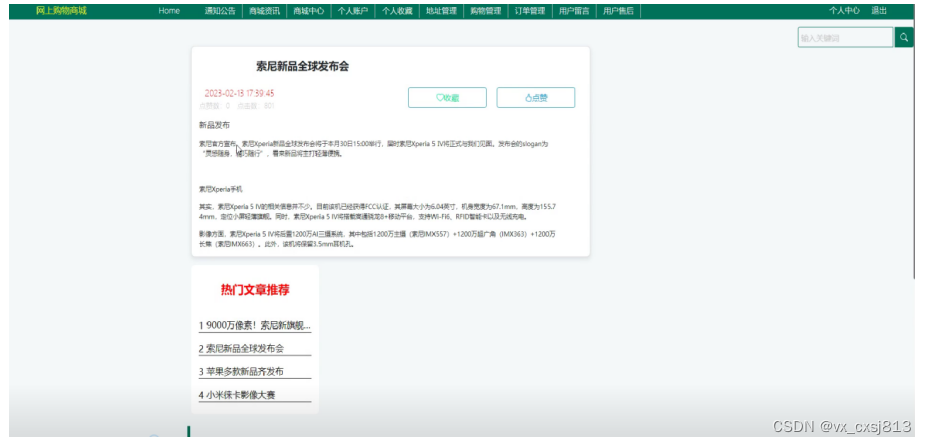Click the magnifier search icon button
This screenshot has height=444, width=926.
904,37
